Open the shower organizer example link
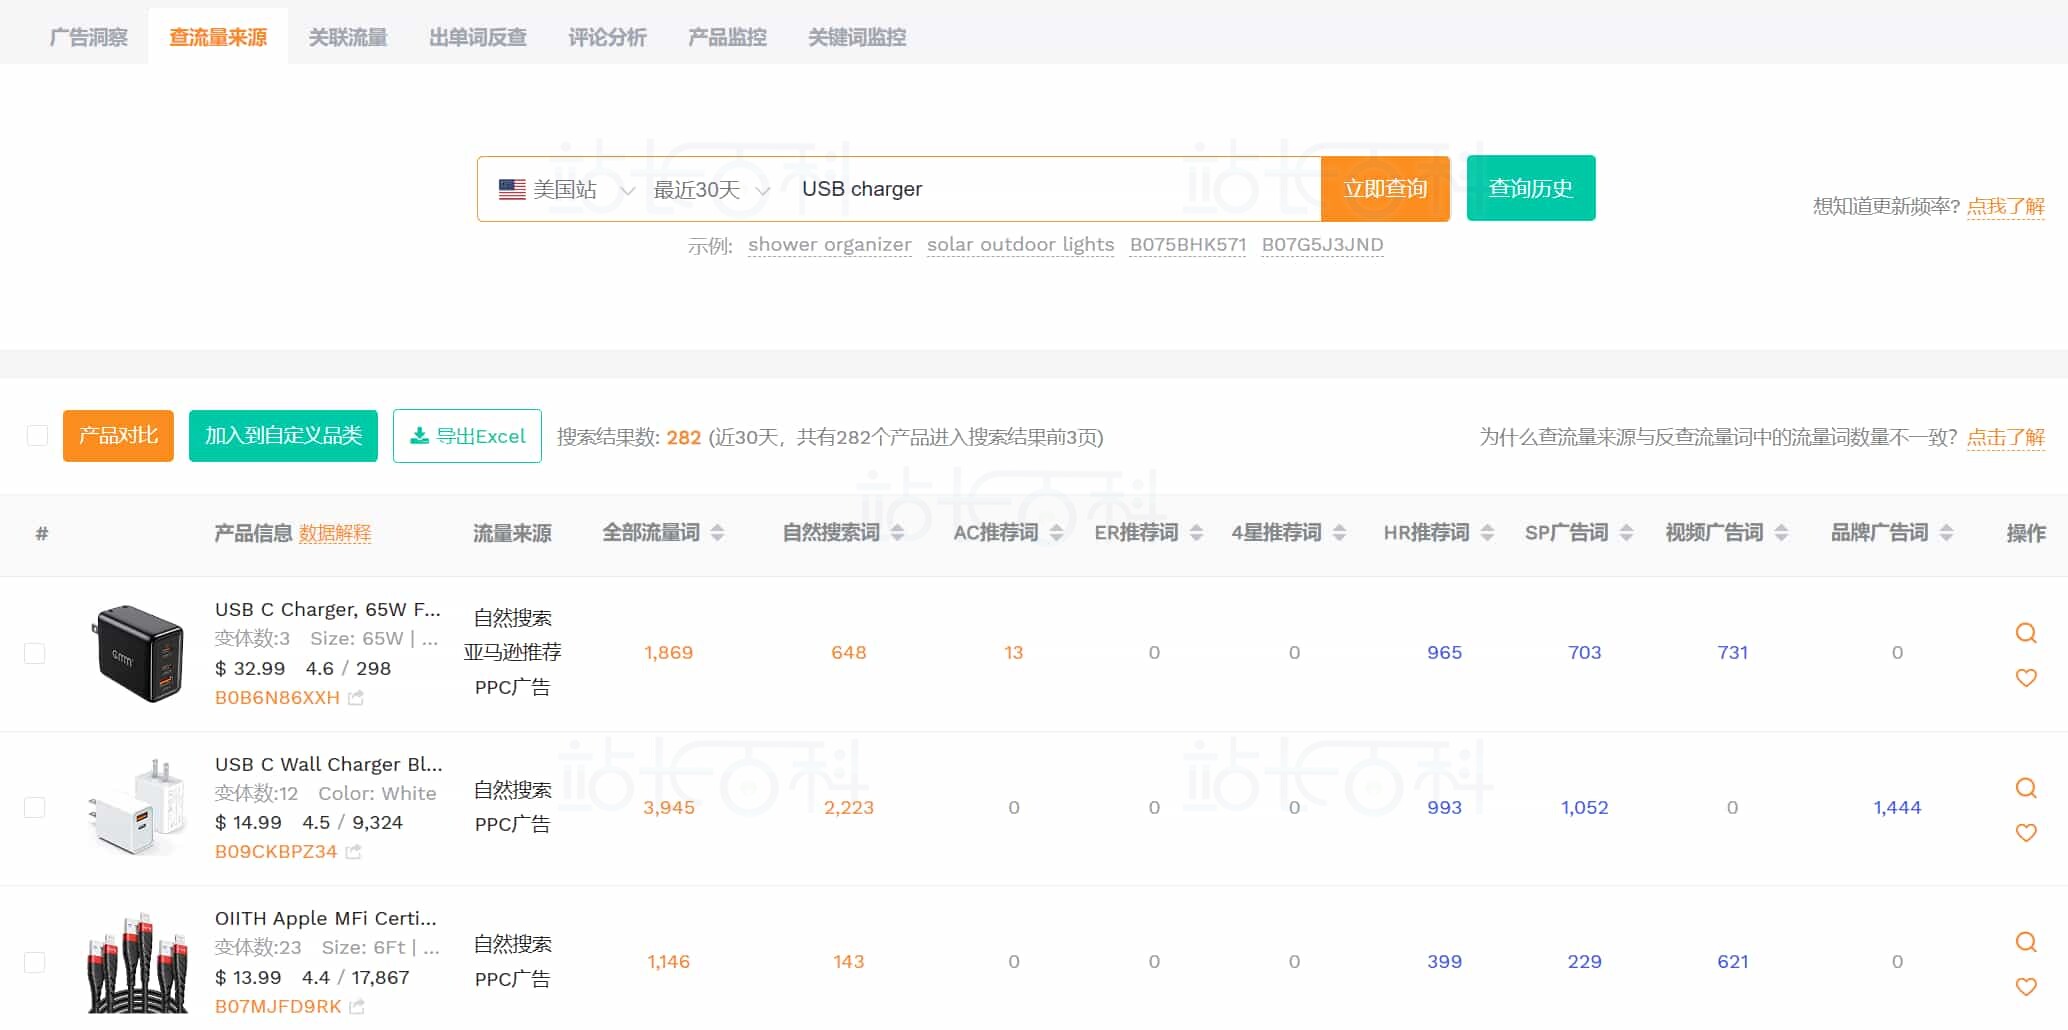The image size is (2068, 1030). click(x=830, y=244)
